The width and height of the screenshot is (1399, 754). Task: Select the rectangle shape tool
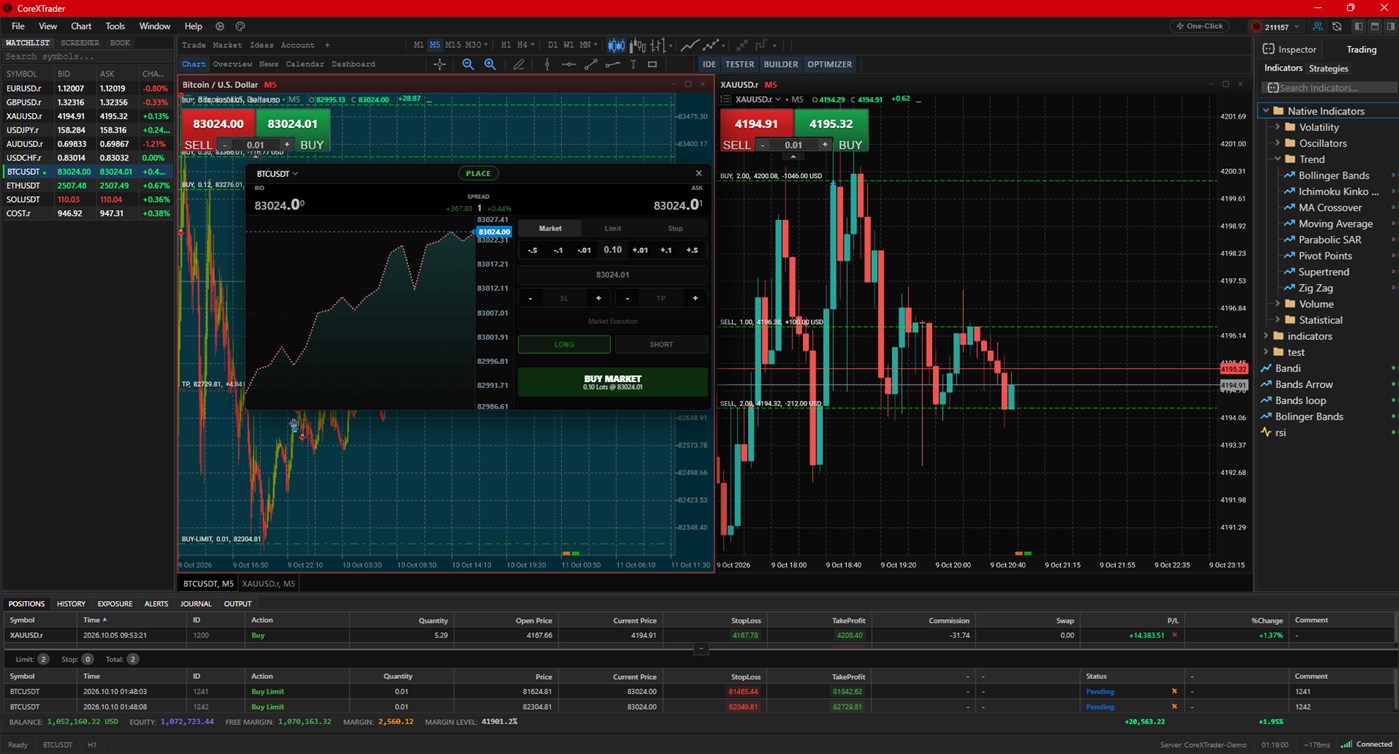click(653, 64)
